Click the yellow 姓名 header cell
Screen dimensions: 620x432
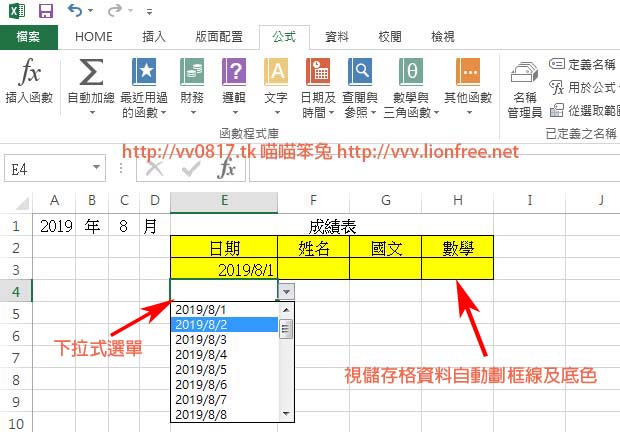click(314, 248)
